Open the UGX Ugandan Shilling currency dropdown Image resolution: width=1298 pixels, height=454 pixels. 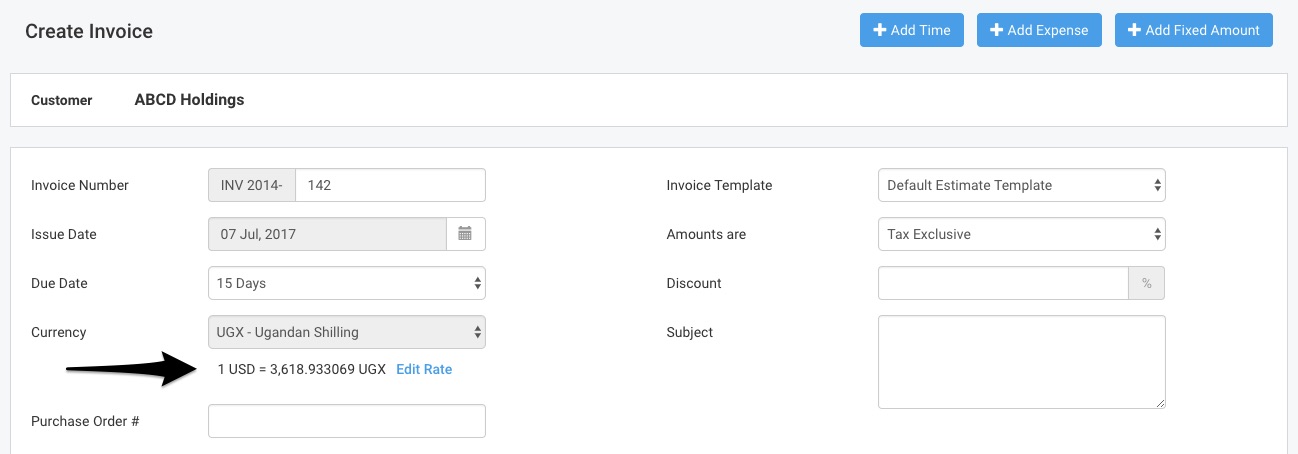pyautogui.click(x=347, y=332)
